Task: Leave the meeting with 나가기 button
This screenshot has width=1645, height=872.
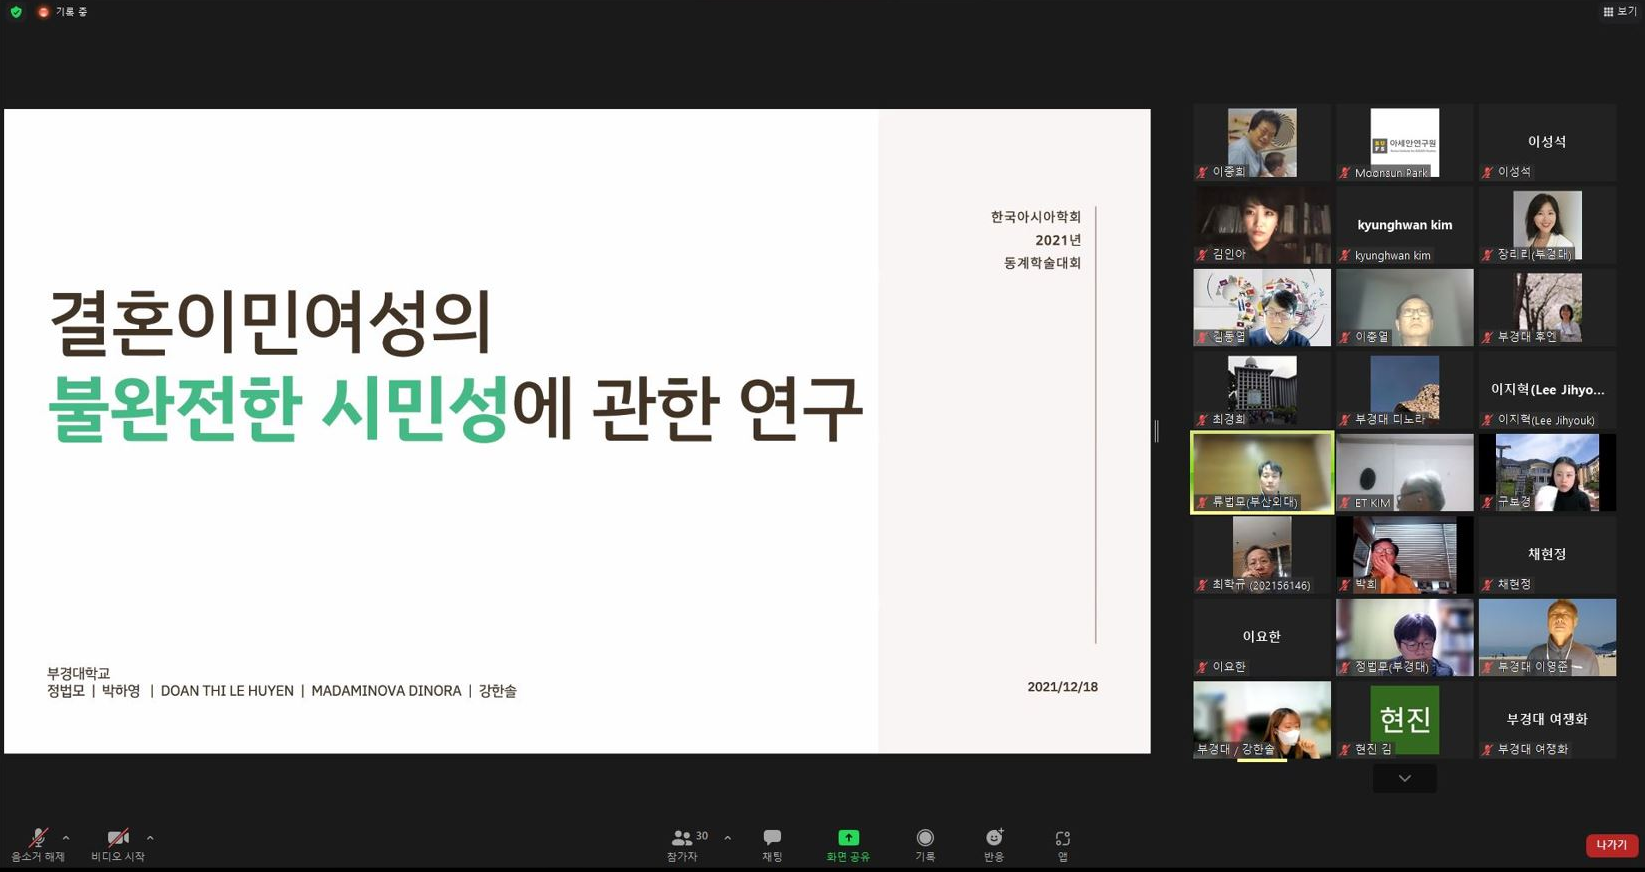Action: click(x=1611, y=845)
